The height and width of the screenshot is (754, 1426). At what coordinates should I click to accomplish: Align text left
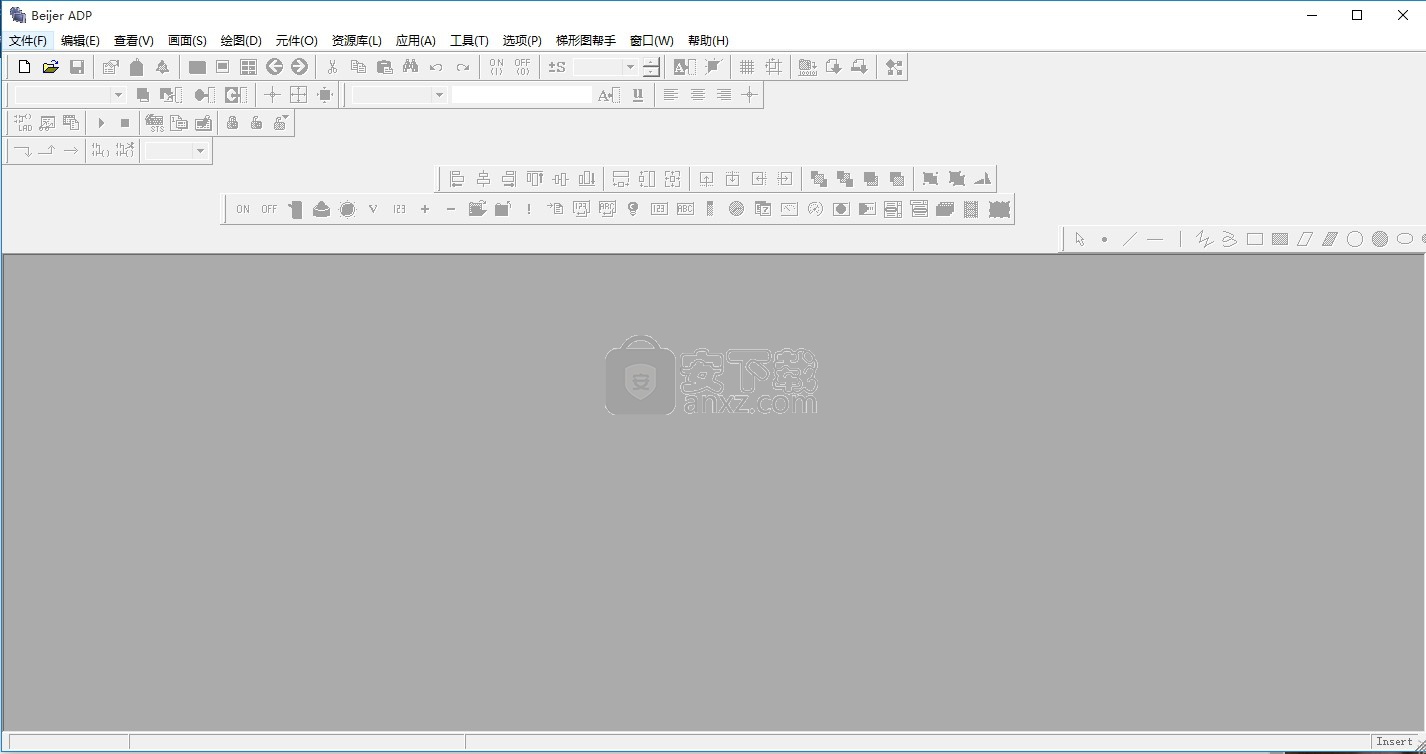671,95
